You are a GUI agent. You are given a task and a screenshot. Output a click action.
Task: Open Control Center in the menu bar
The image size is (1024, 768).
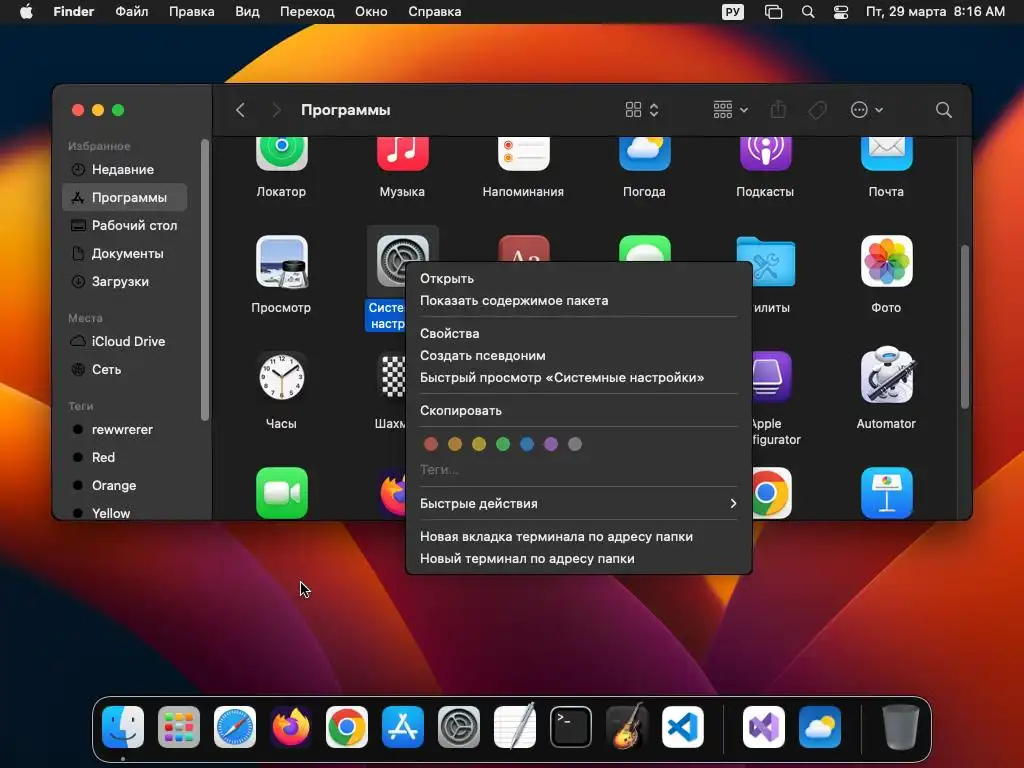[841, 12]
